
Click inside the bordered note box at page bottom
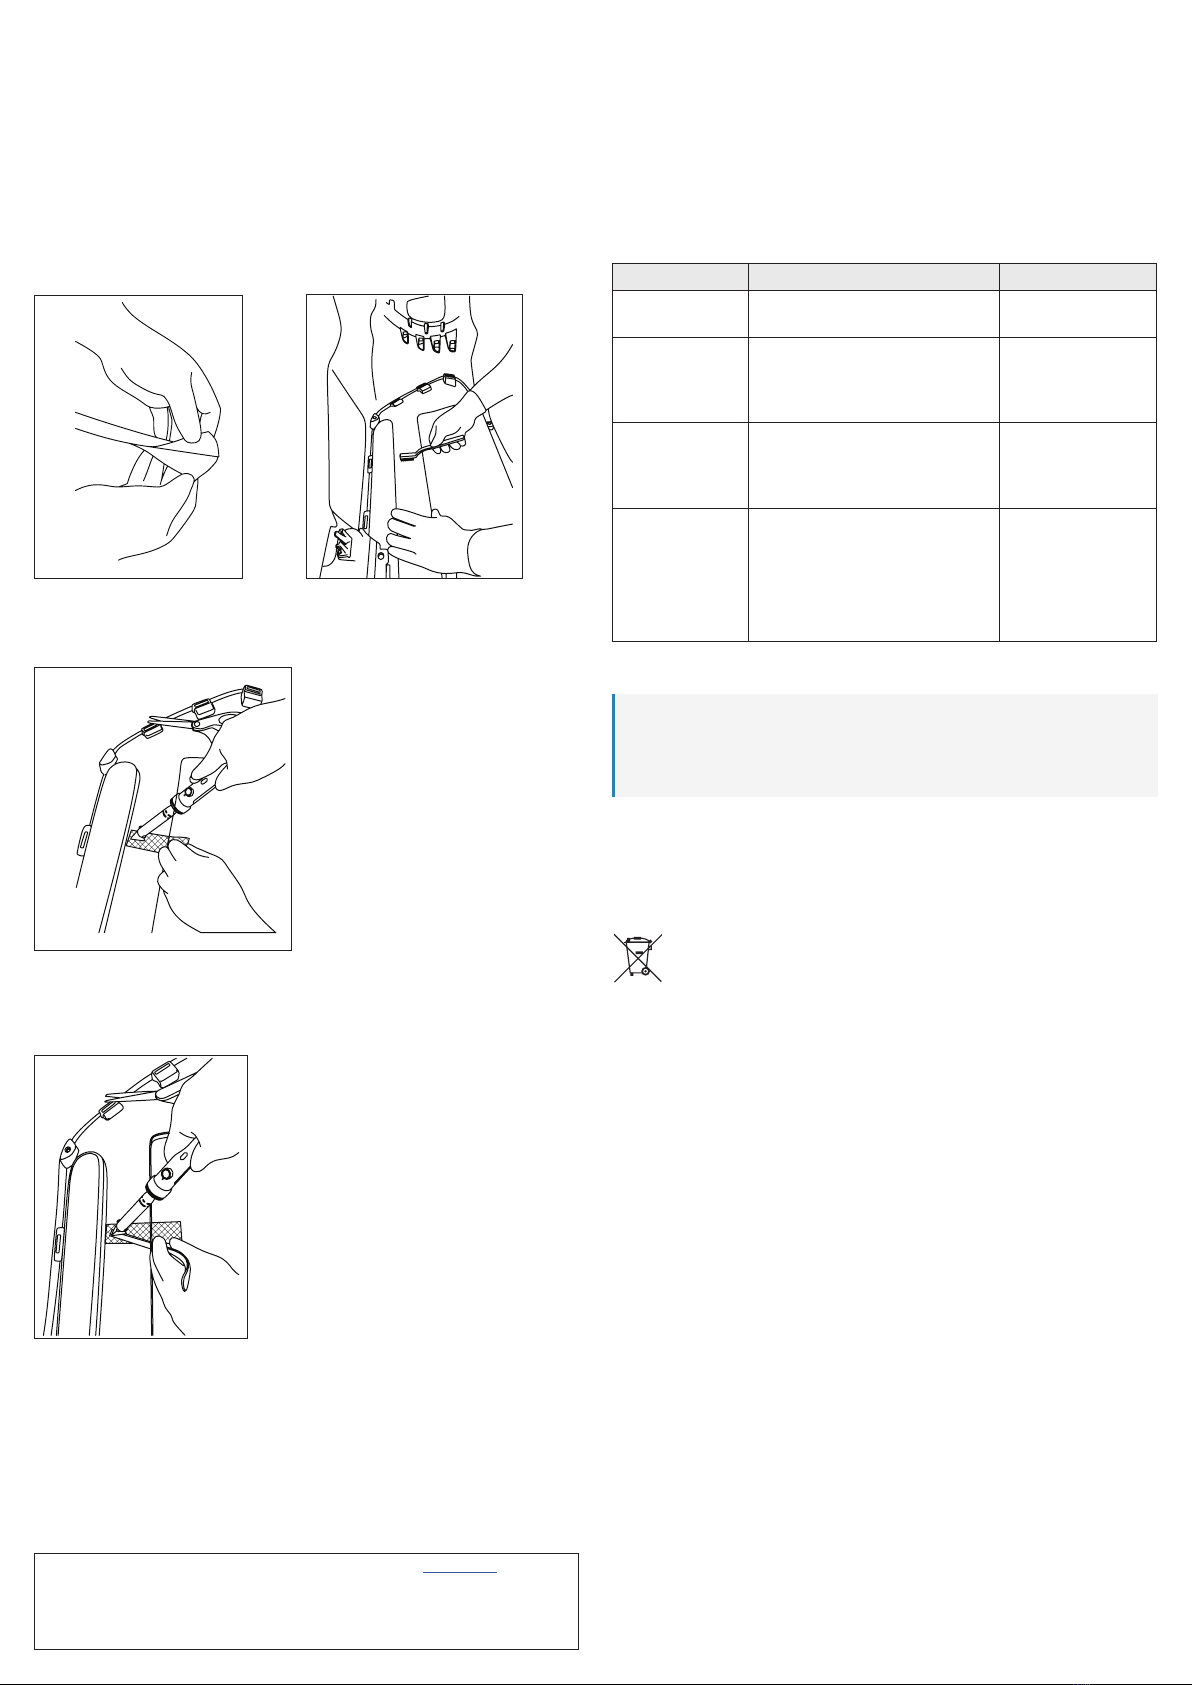[307, 1601]
